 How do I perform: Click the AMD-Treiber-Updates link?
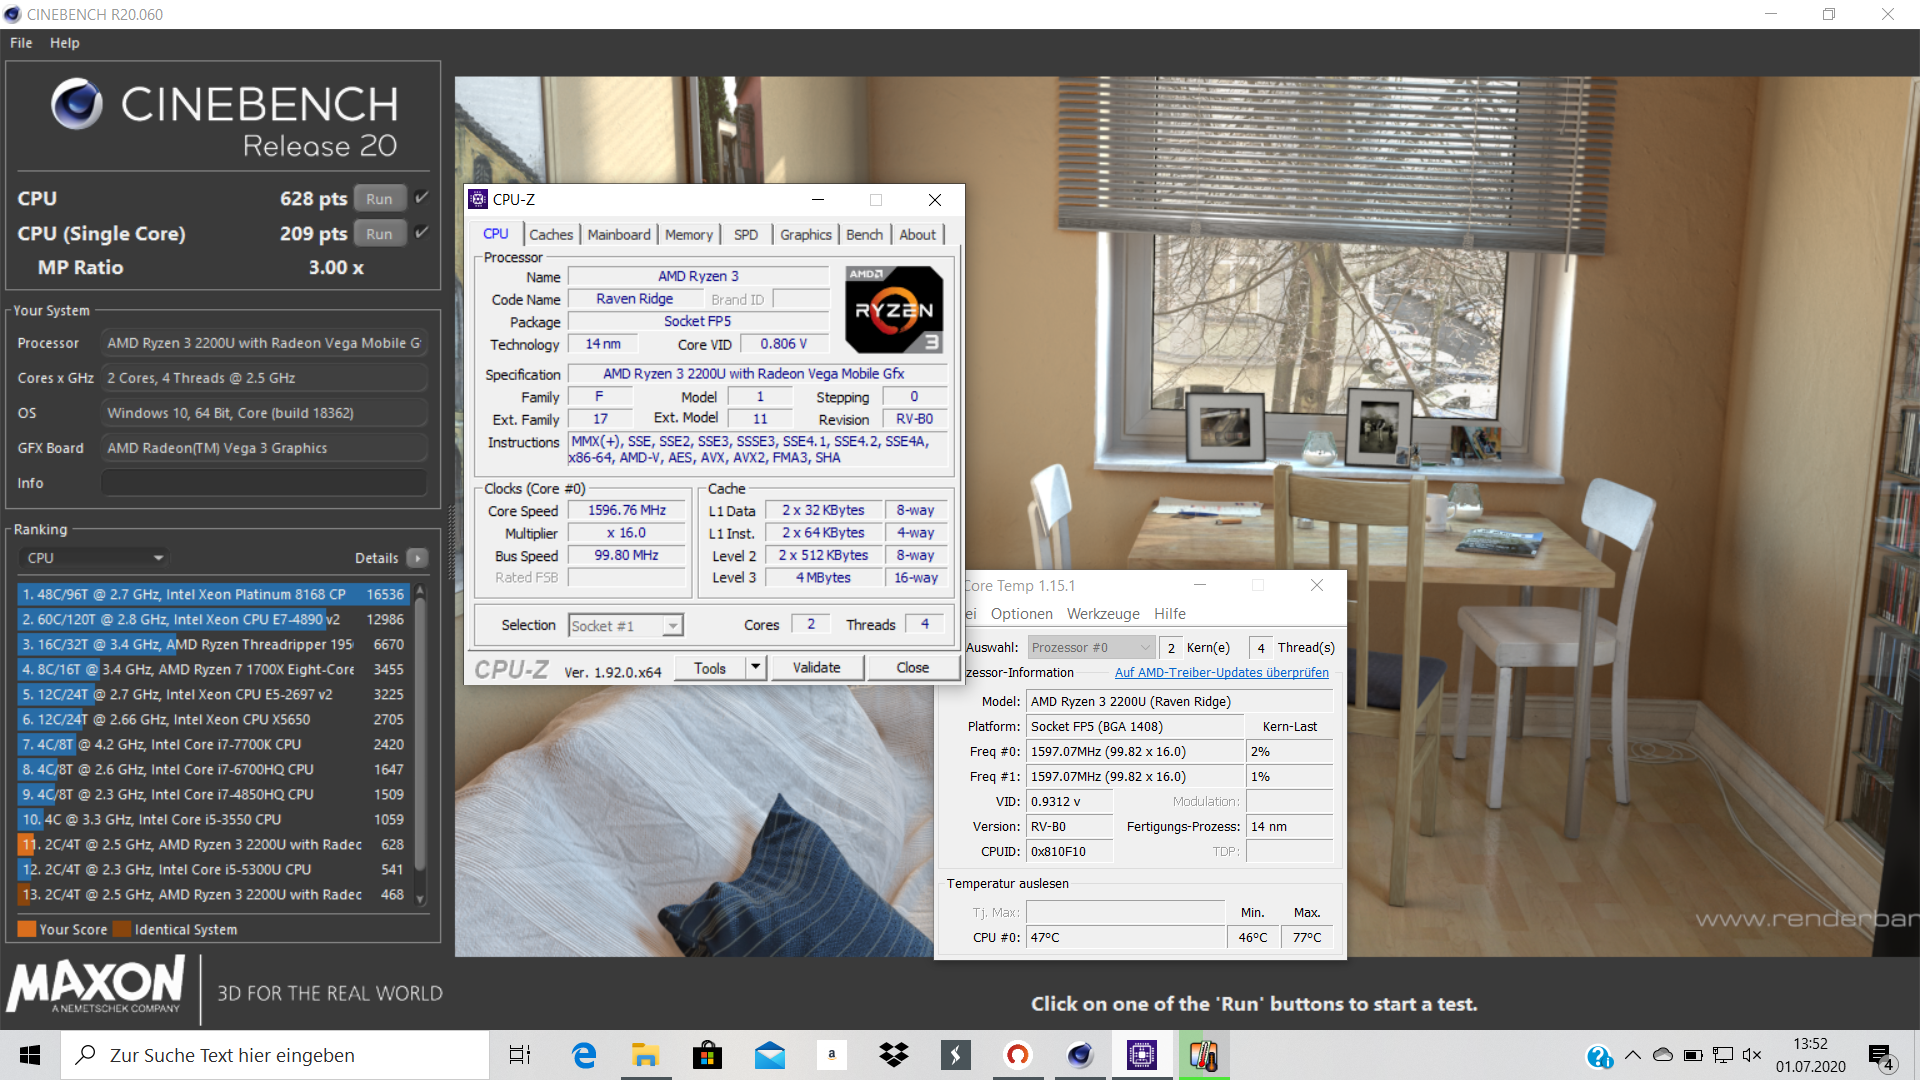[1222, 673]
